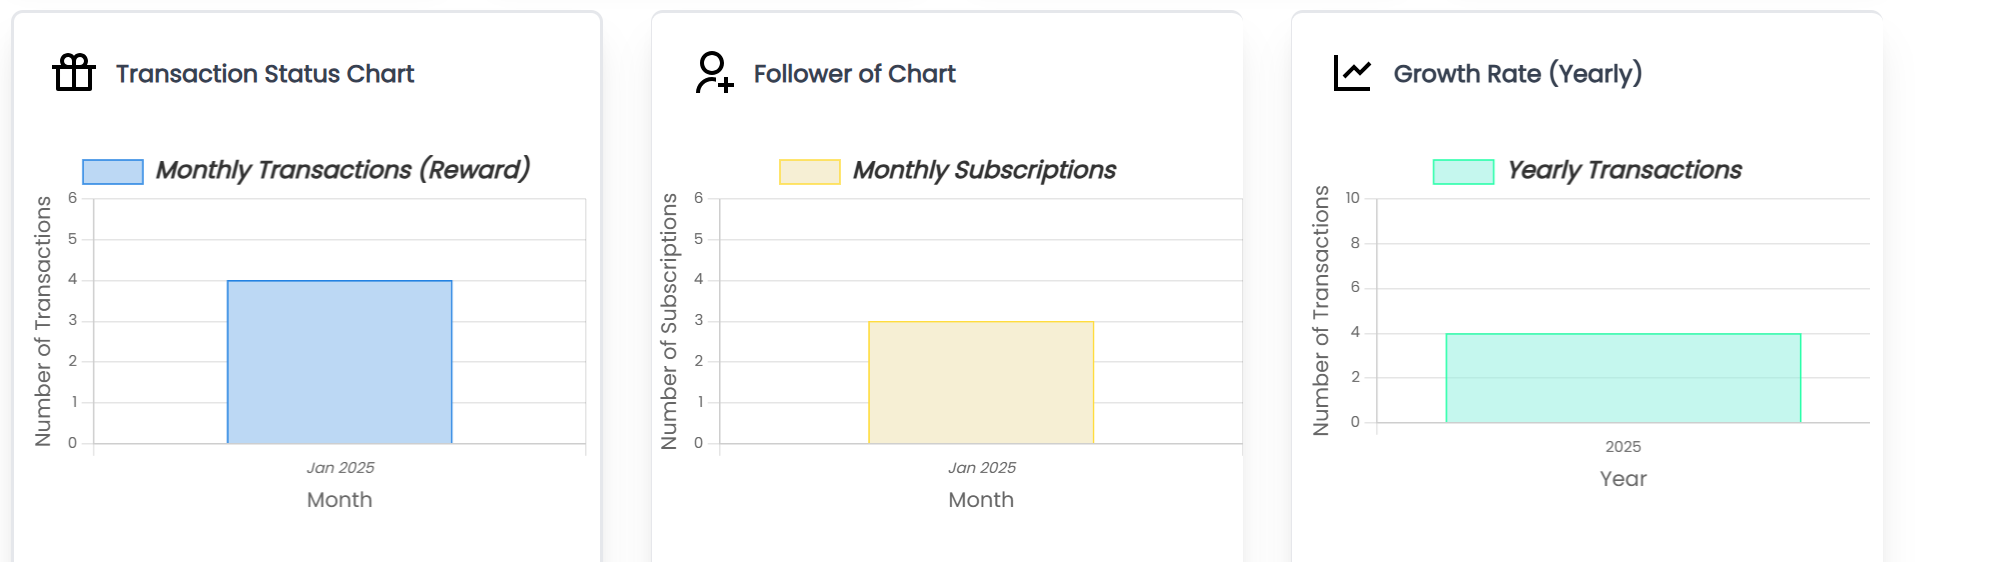Viewport: 2005px width, 562px height.
Task: Click the Jan 2025 label under subscriptions chart
Action: coord(981,468)
